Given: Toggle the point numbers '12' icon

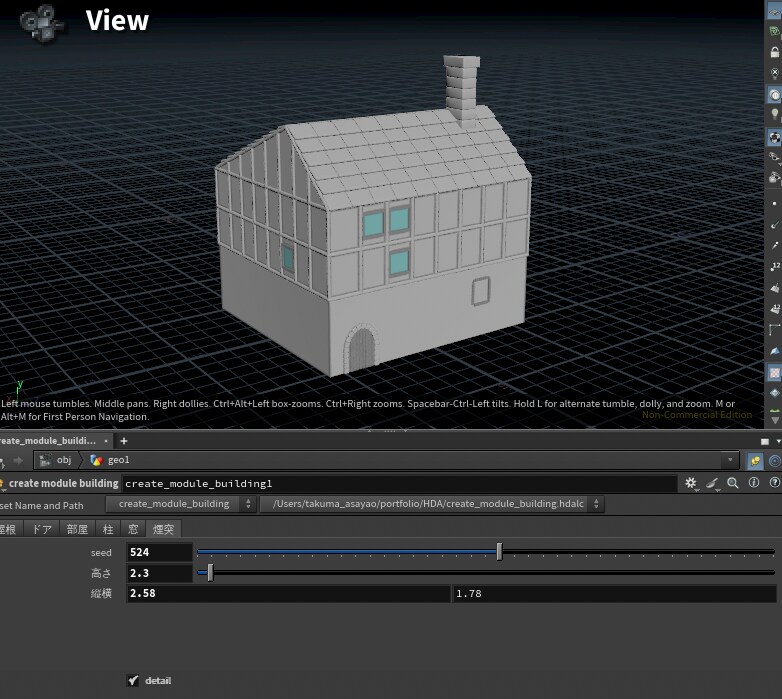Looking at the screenshot, I should pos(775,267).
